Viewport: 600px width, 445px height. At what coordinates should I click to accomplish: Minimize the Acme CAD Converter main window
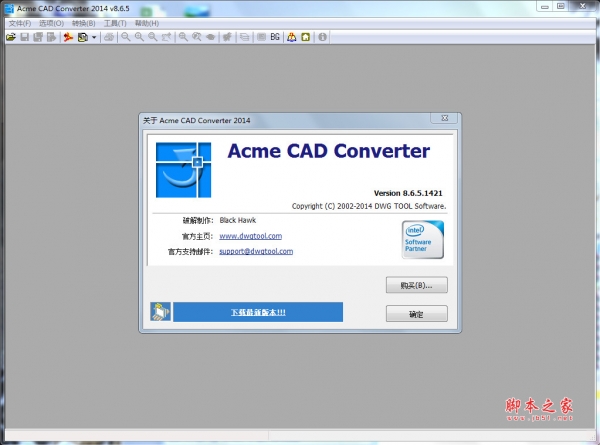(x=545, y=6)
